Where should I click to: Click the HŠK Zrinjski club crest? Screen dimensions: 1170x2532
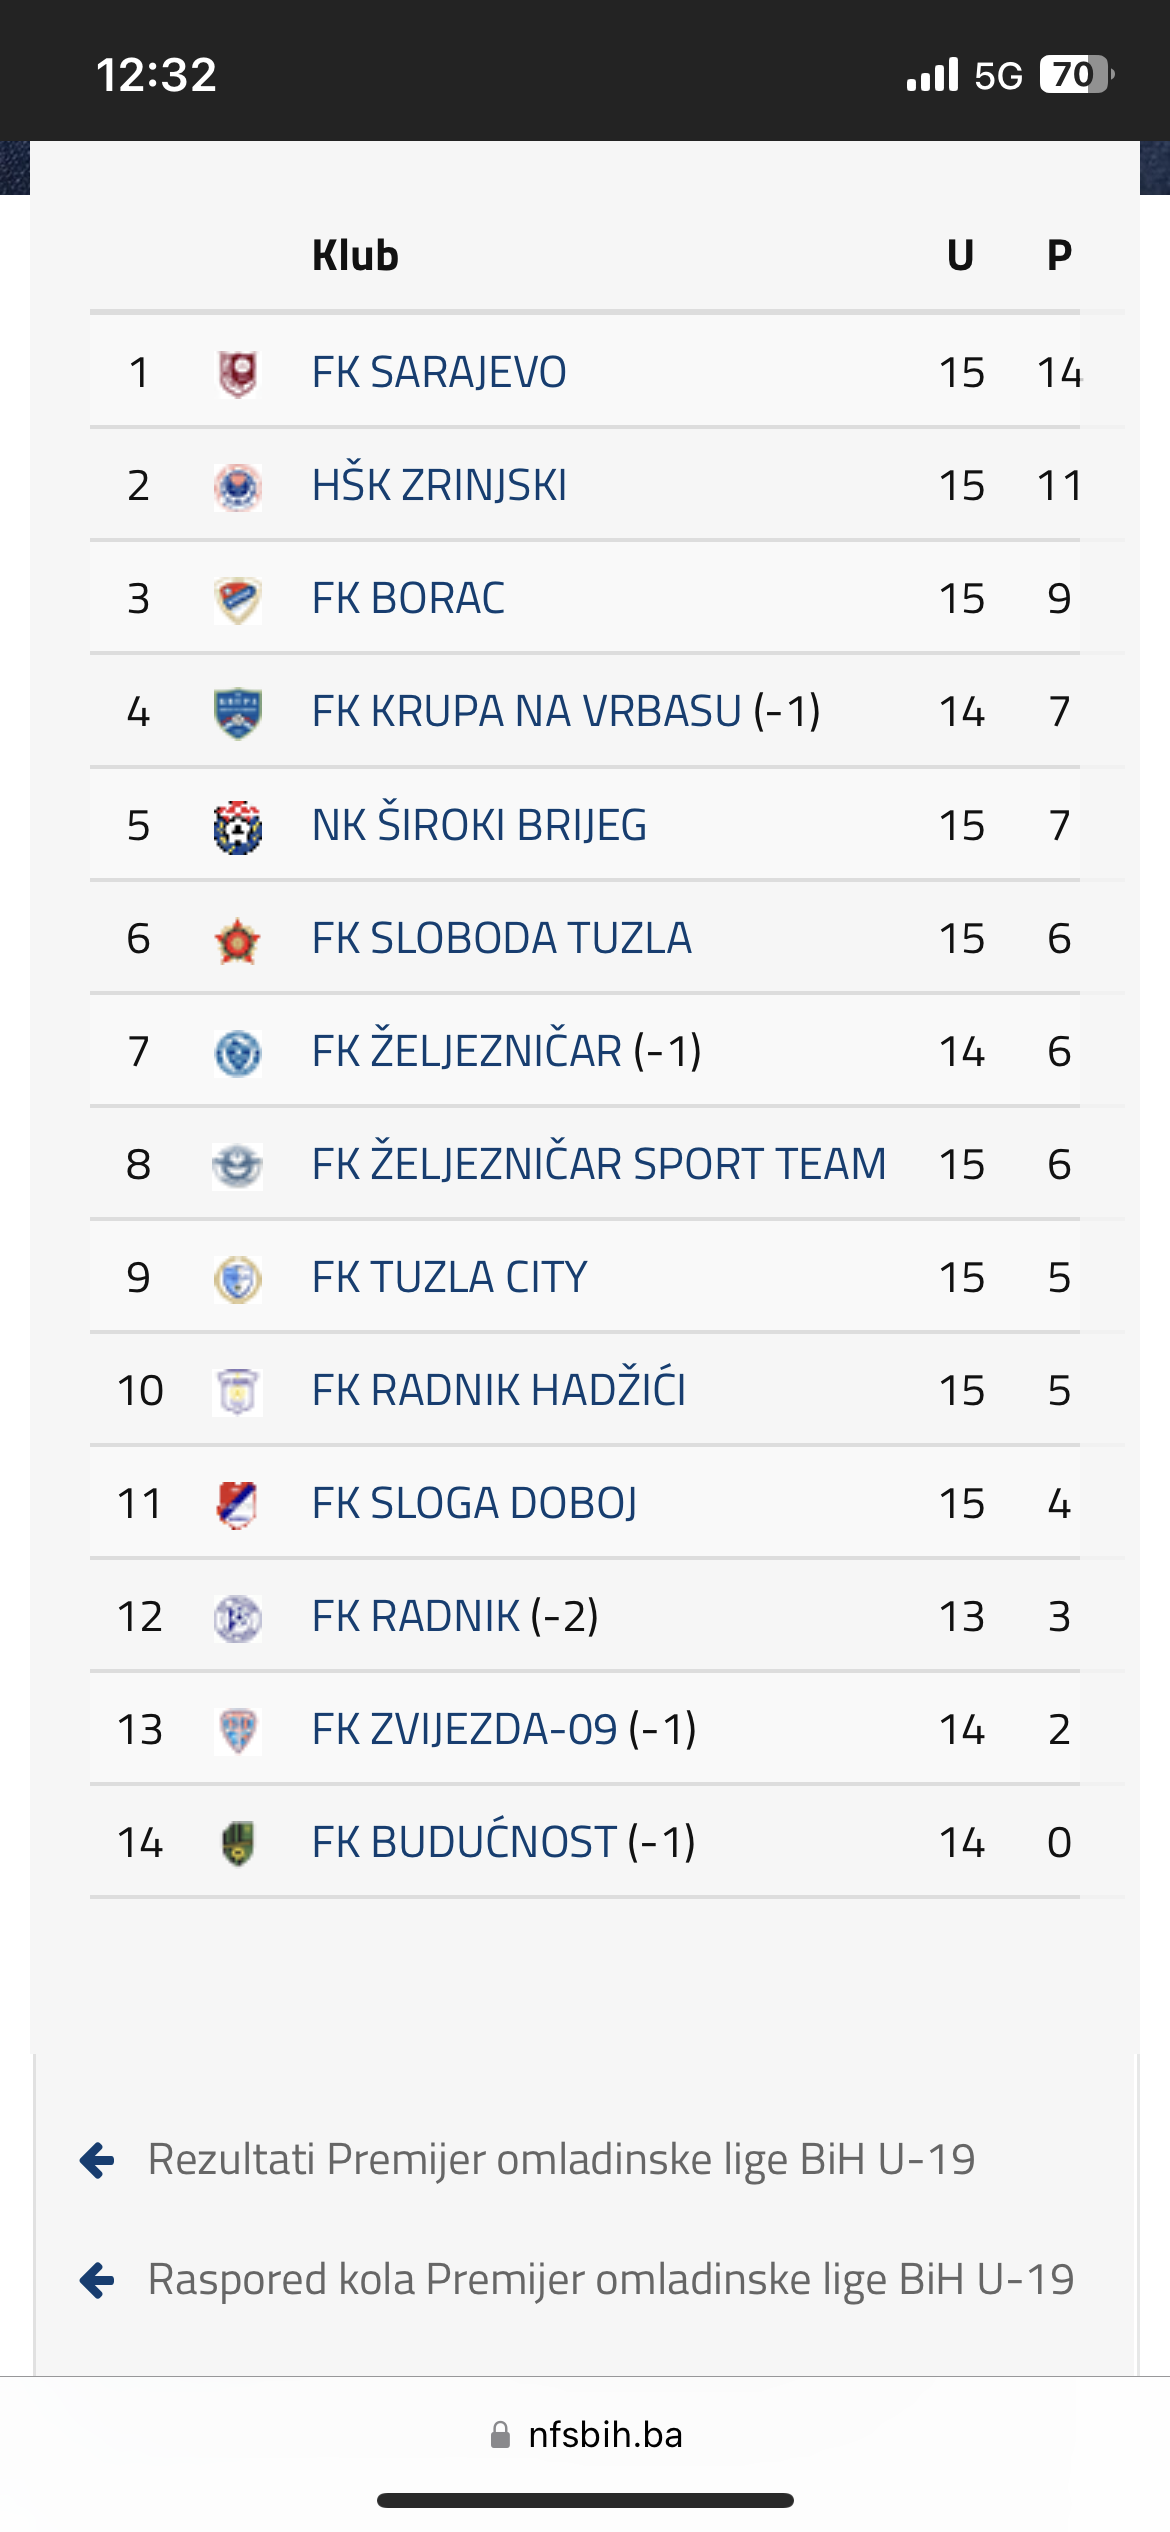click(238, 487)
